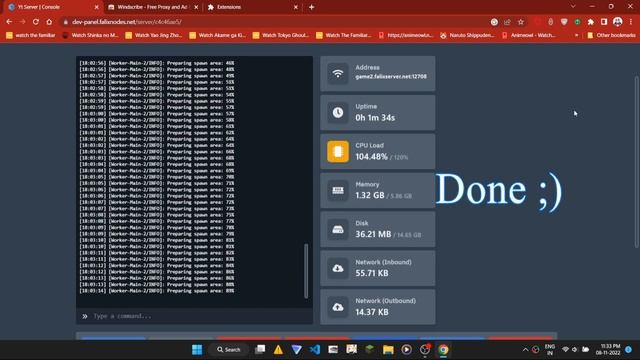Screen dimensions: 640x360
Task: Open the 'Watch Shinka no M...' bookmark
Action: (x=90, y=36)
